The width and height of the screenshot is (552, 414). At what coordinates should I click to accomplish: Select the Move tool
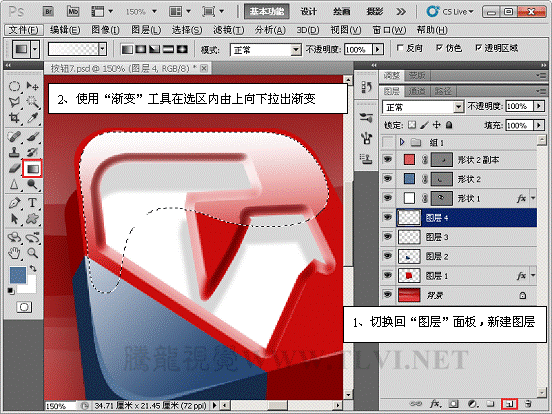tap(32, 86)
